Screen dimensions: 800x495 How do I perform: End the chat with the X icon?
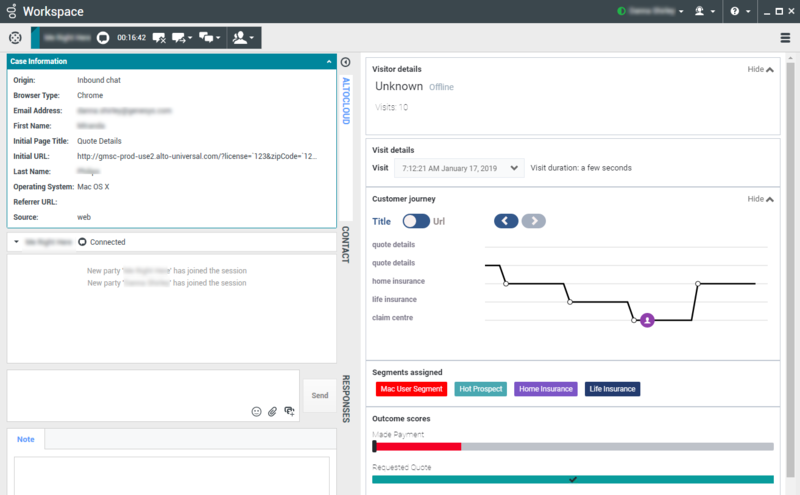click(159, 38)
